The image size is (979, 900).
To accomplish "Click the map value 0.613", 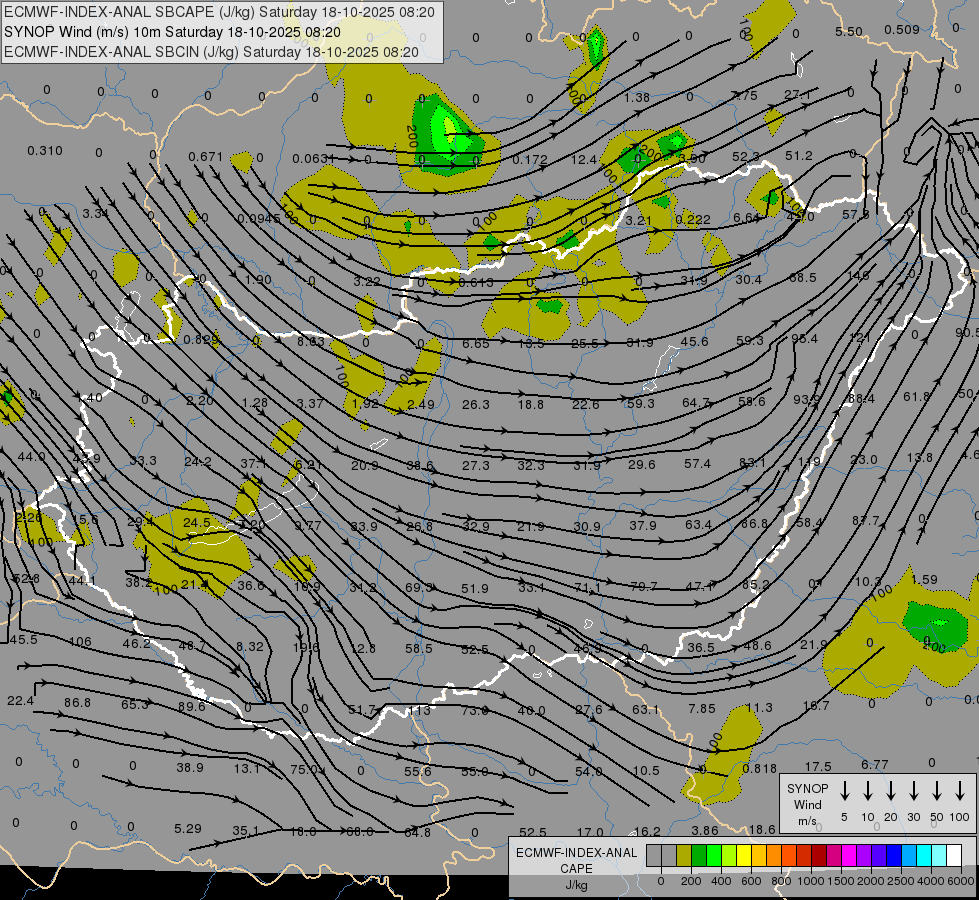I will pos(476,282).
